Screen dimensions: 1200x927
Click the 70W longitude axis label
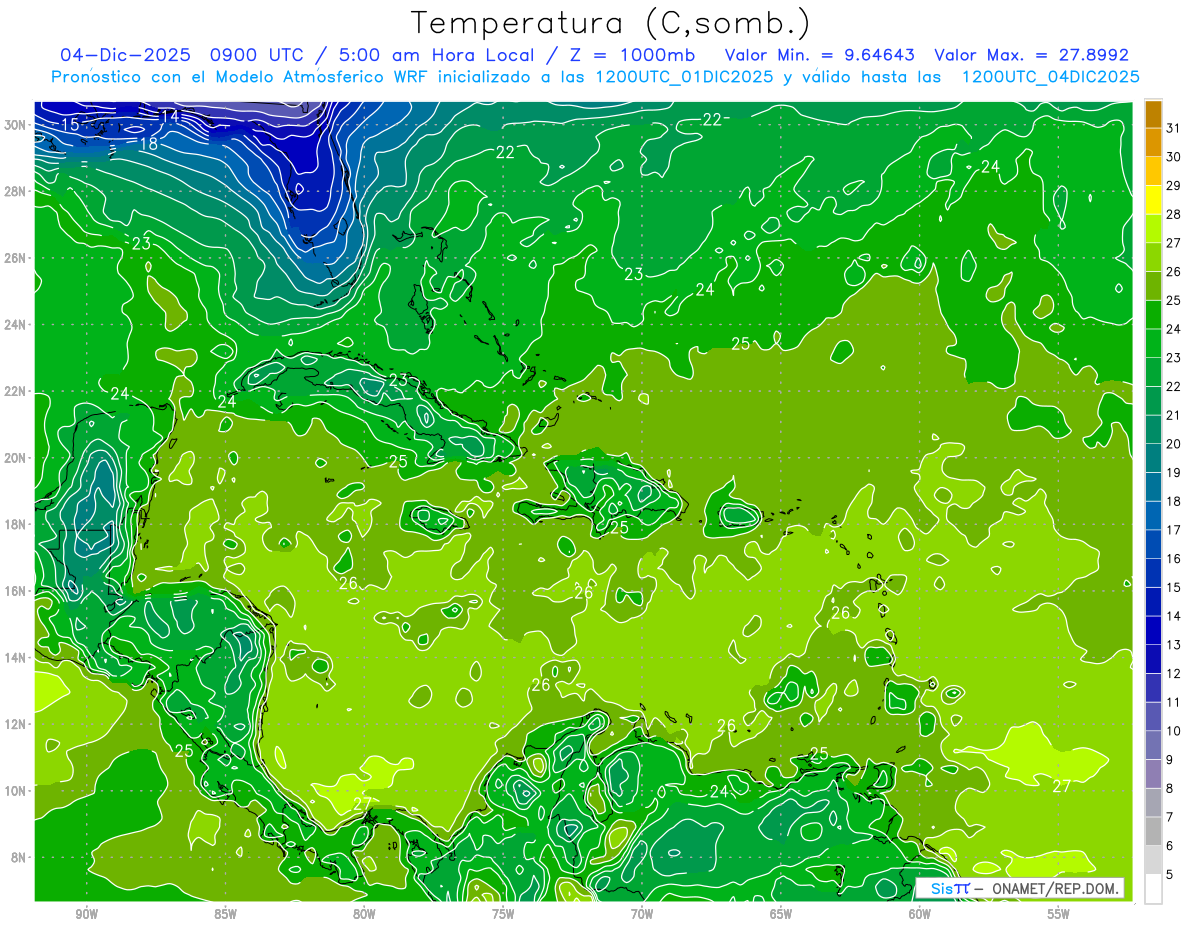click(642, 914)
